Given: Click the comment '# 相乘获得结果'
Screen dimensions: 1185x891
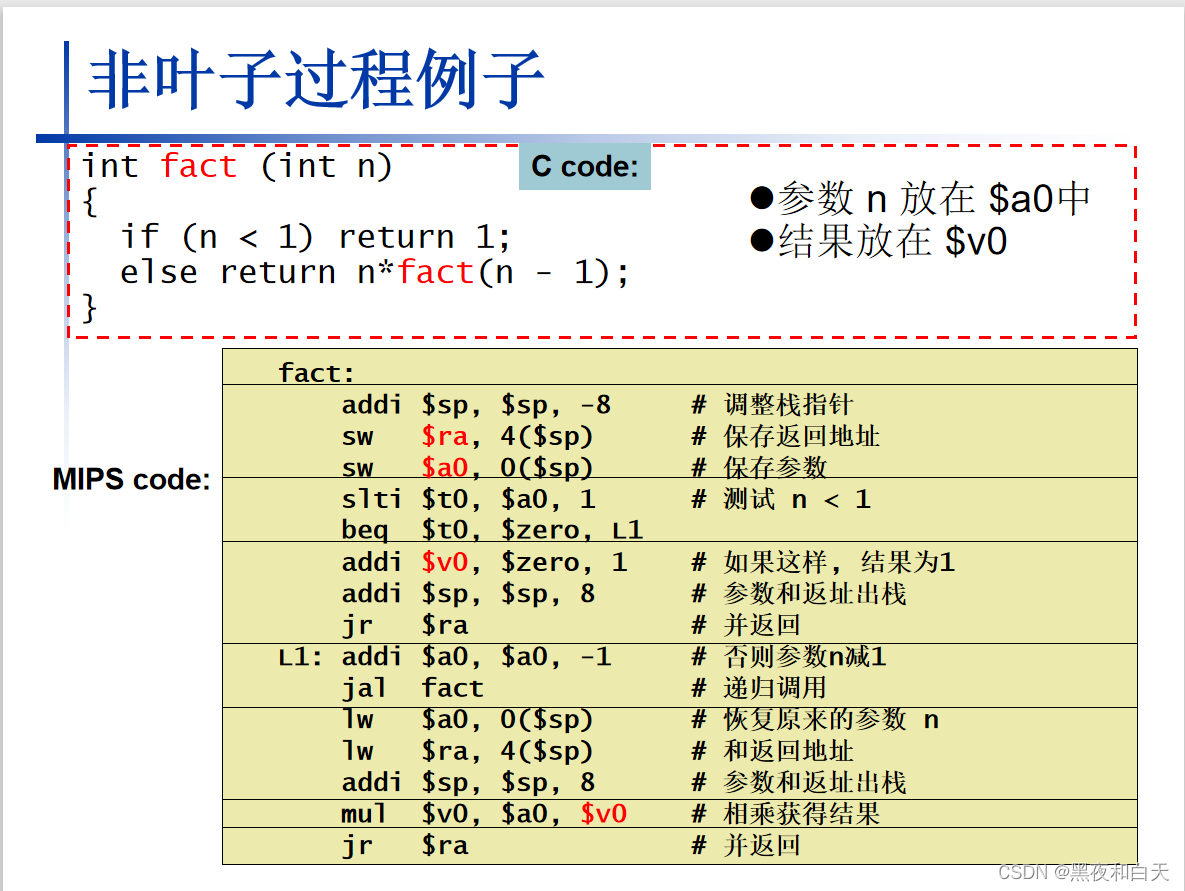Looking at the screenshot, I should point(785,814).
